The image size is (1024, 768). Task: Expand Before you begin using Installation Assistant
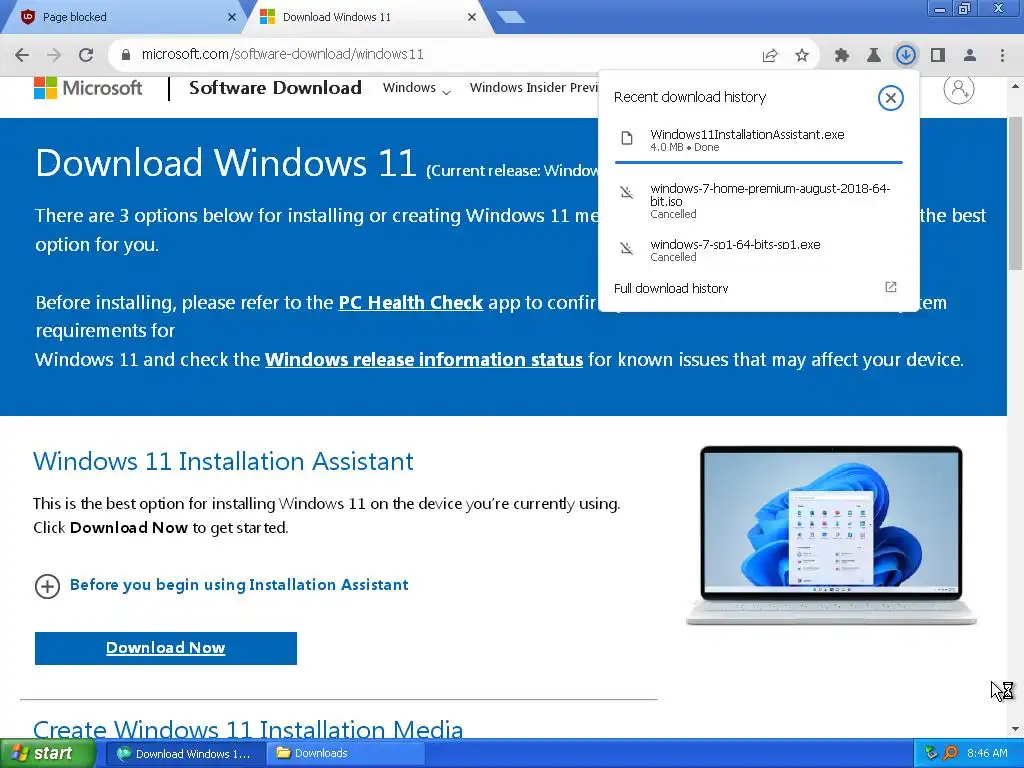pyautogui.click(x=221, y=585)
